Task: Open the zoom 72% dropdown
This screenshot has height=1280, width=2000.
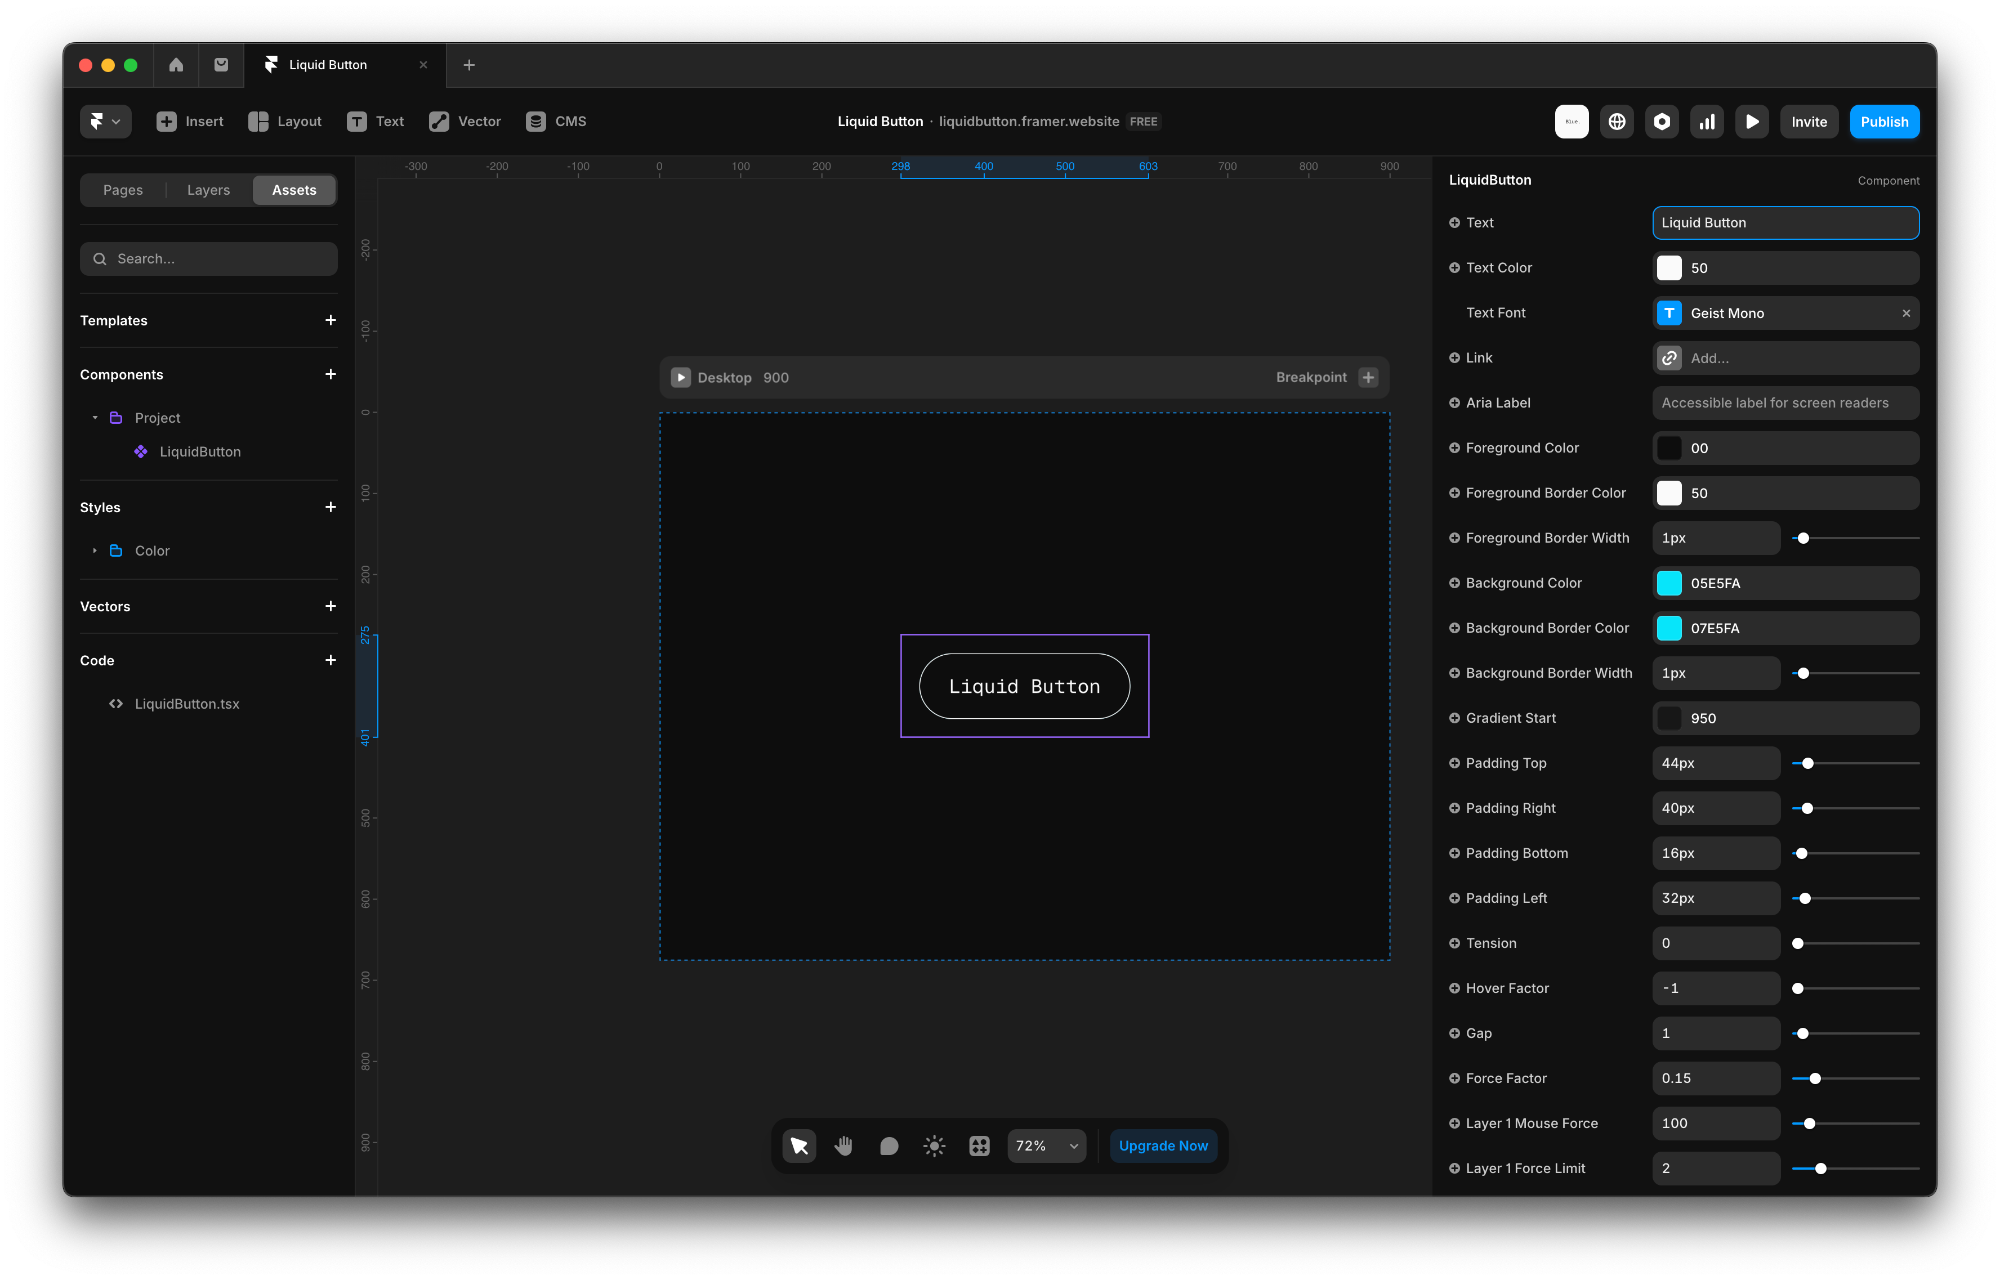Action: (1046, 1146)
